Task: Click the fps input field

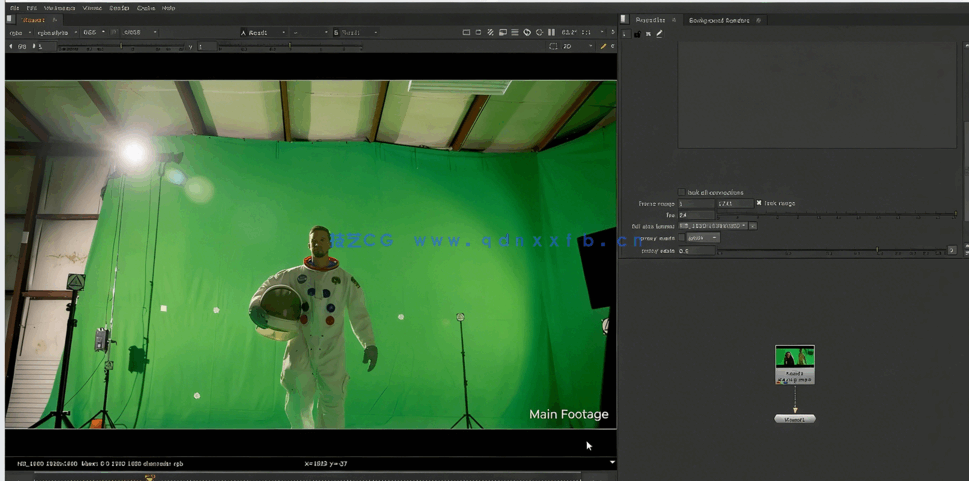Action: [x=696, y=214]
